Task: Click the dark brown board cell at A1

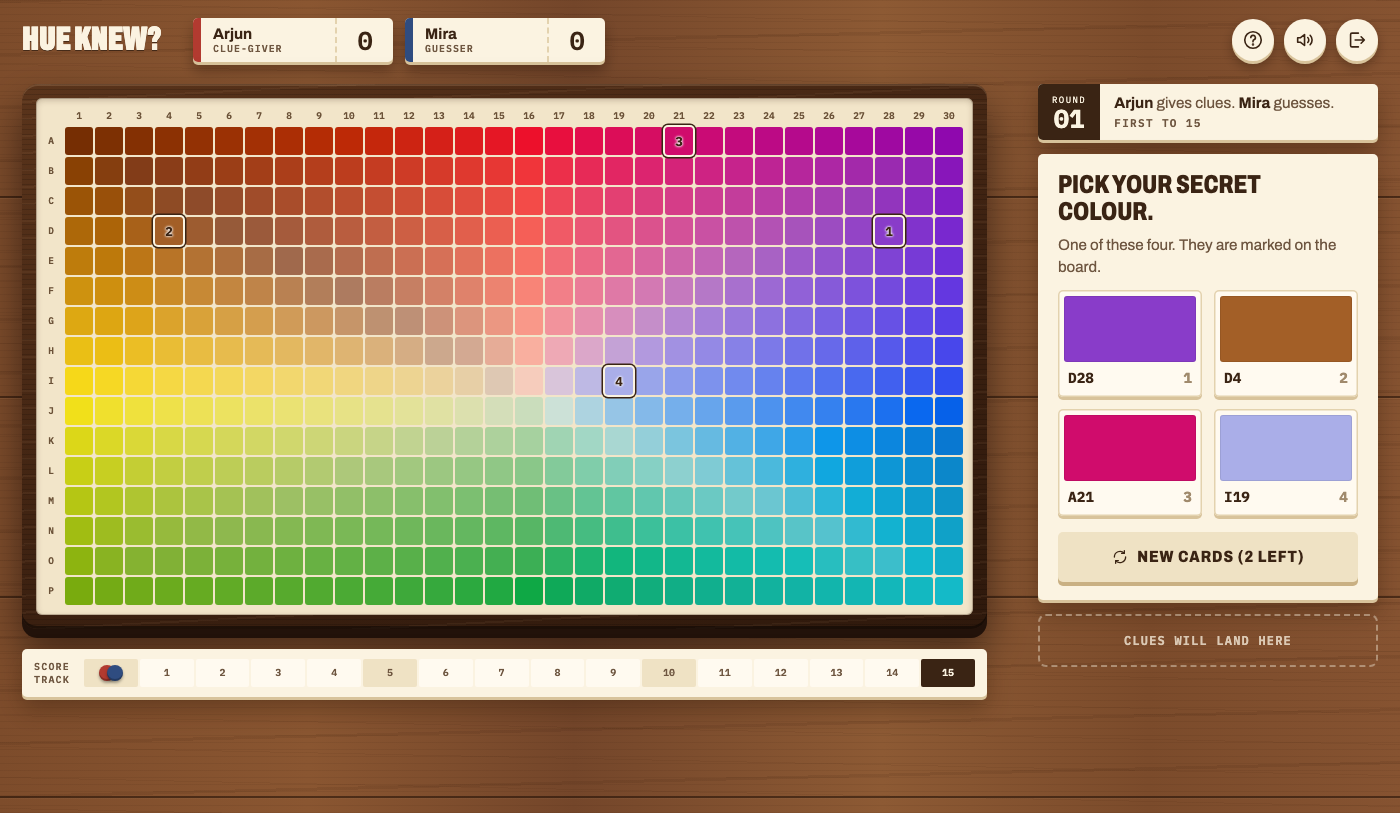Action: (x=79, y=141)
